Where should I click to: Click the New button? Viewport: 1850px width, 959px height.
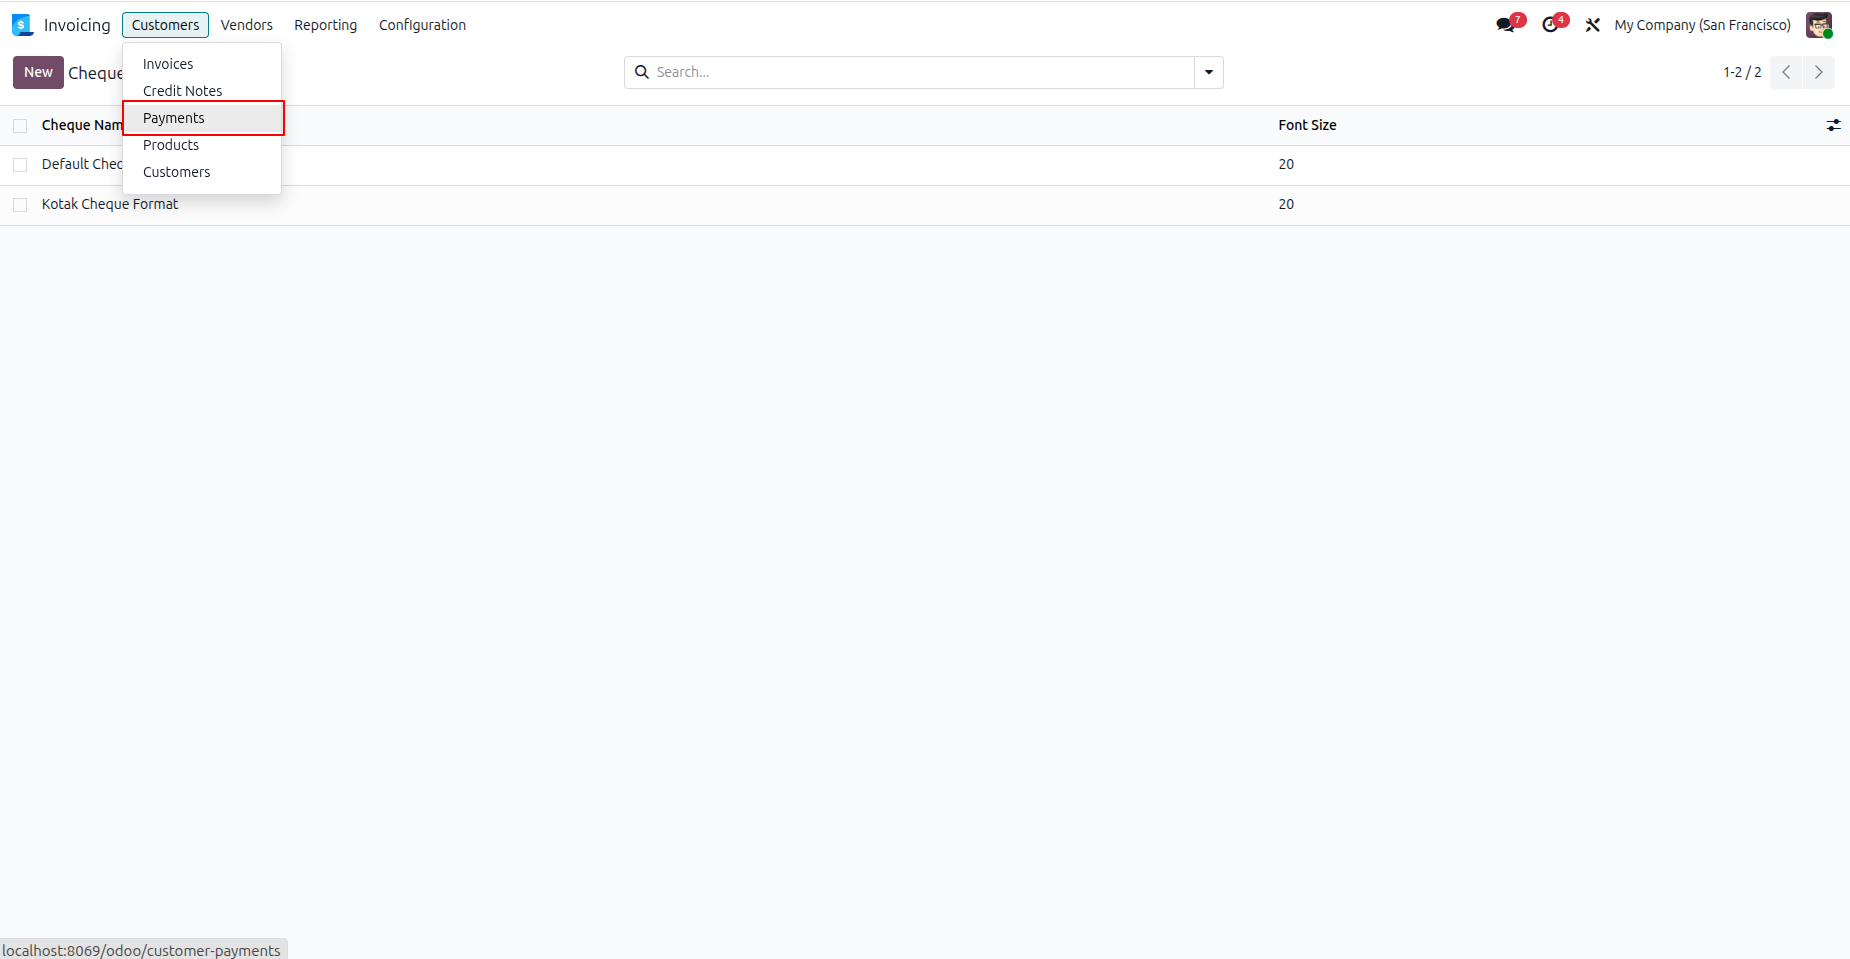38,72
